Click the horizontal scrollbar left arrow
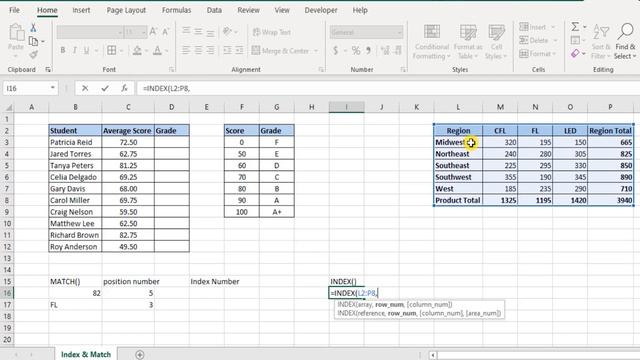This screenshot has height=360, width=640. pyautogui.click(x=433, y=355)
